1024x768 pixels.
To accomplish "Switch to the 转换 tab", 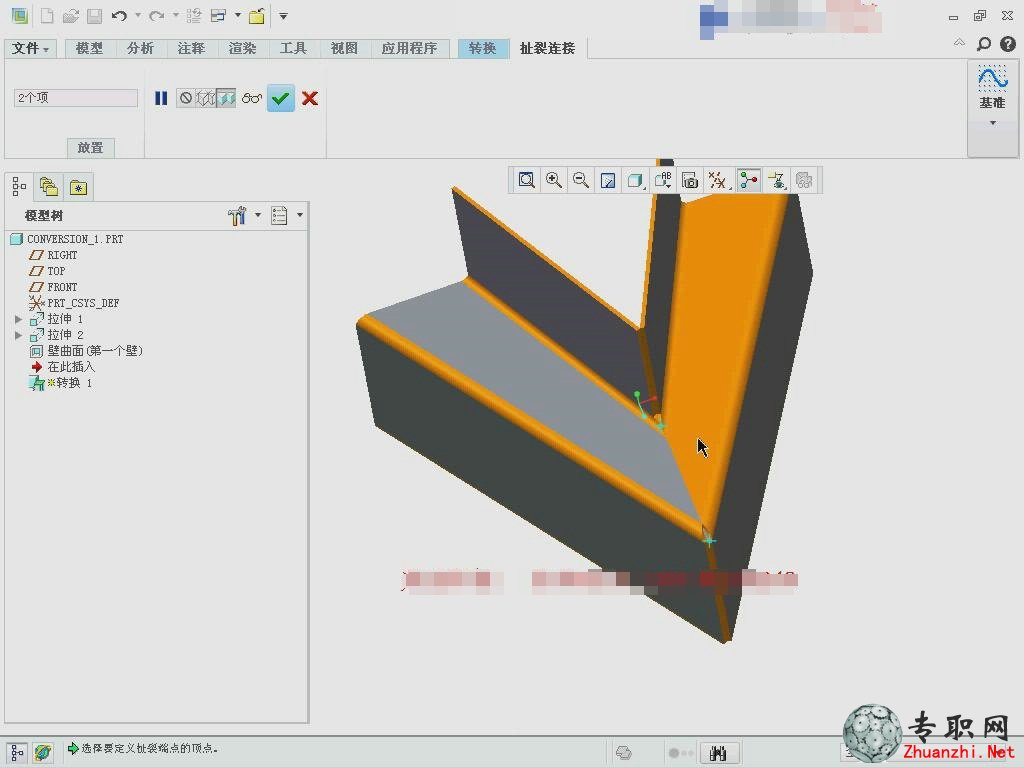I will (483, 48).
